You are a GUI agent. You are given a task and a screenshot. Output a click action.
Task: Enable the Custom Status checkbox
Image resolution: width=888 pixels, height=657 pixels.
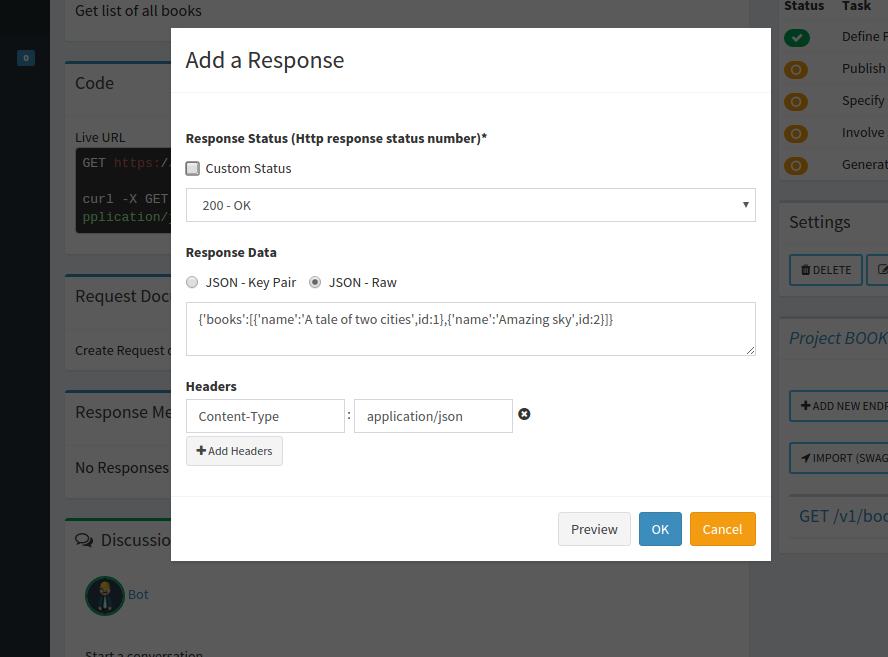(x=193, y=168)
